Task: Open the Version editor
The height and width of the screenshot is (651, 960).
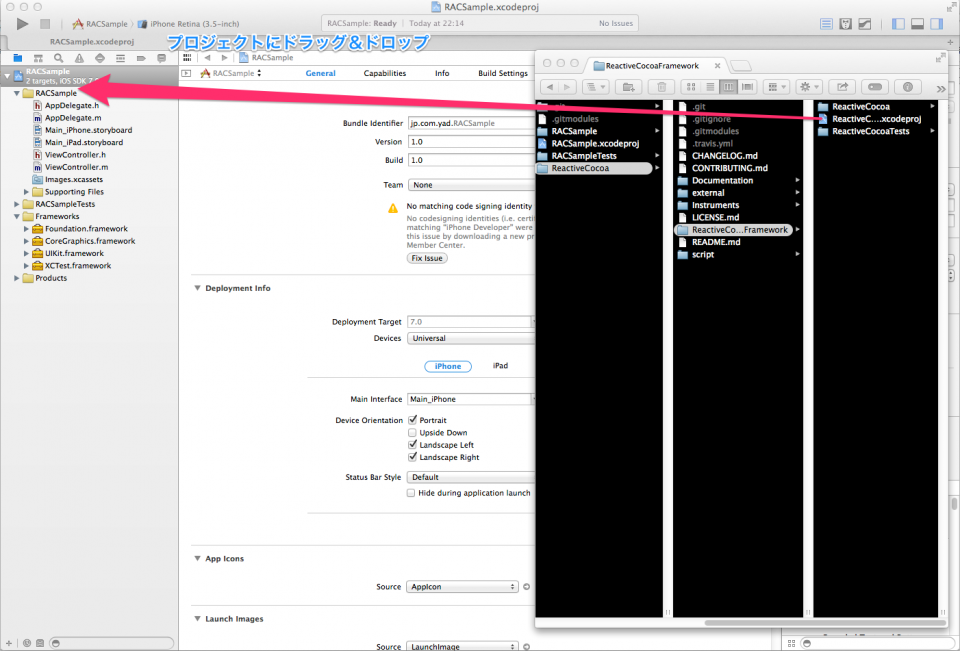Action: point(865,23)
